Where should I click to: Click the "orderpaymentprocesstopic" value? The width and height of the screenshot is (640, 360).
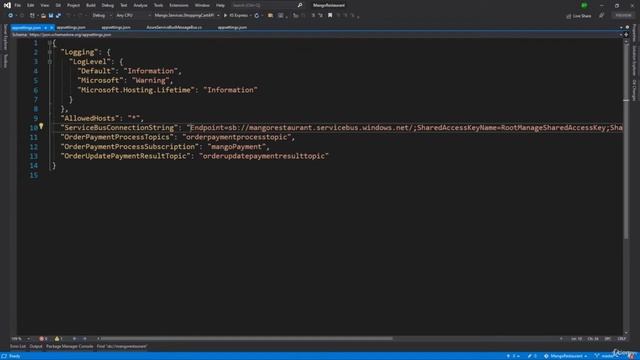click(x=237, y=137)
